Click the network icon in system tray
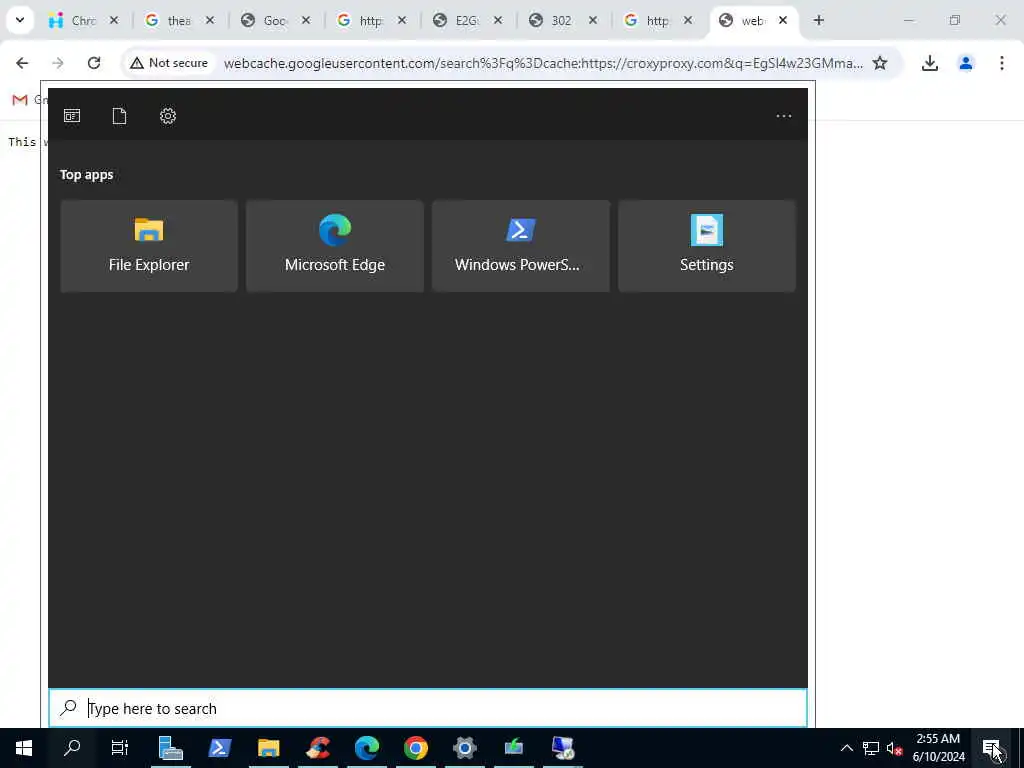This screenshot has height=768, width=1024. coord(871,748)
